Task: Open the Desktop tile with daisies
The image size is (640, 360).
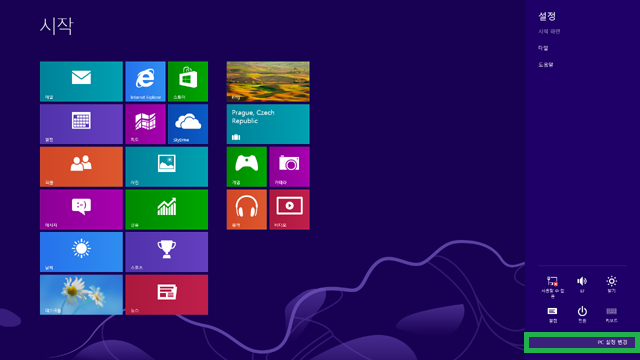Action: point(81,295)
